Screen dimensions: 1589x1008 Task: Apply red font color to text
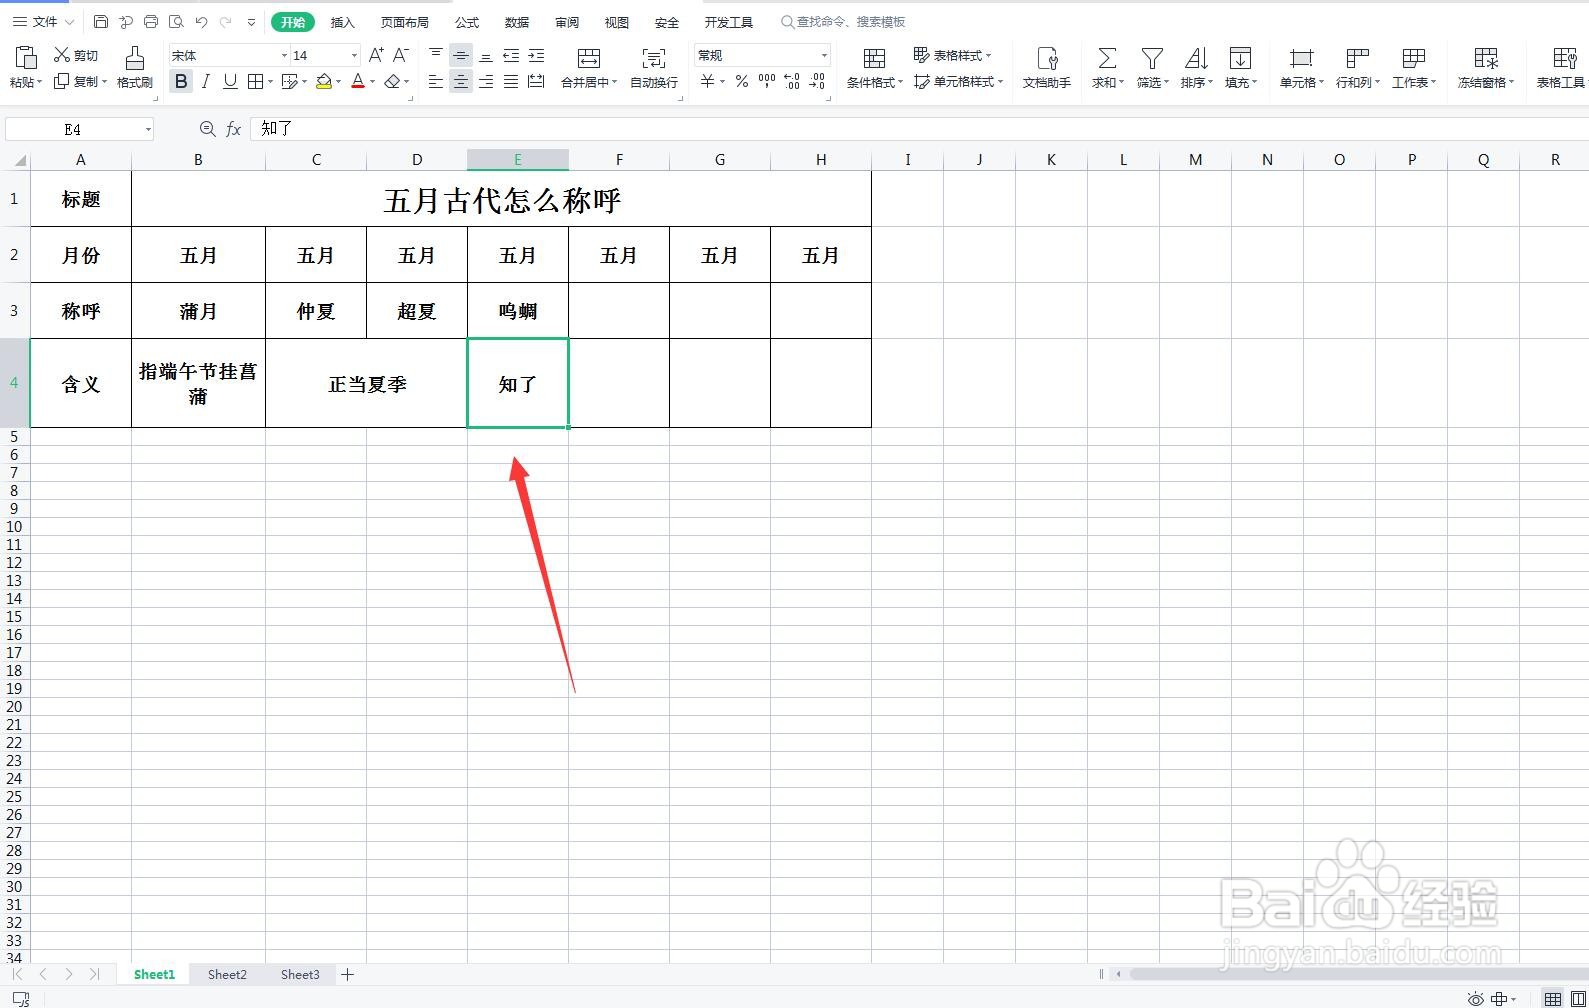point(358,81)
